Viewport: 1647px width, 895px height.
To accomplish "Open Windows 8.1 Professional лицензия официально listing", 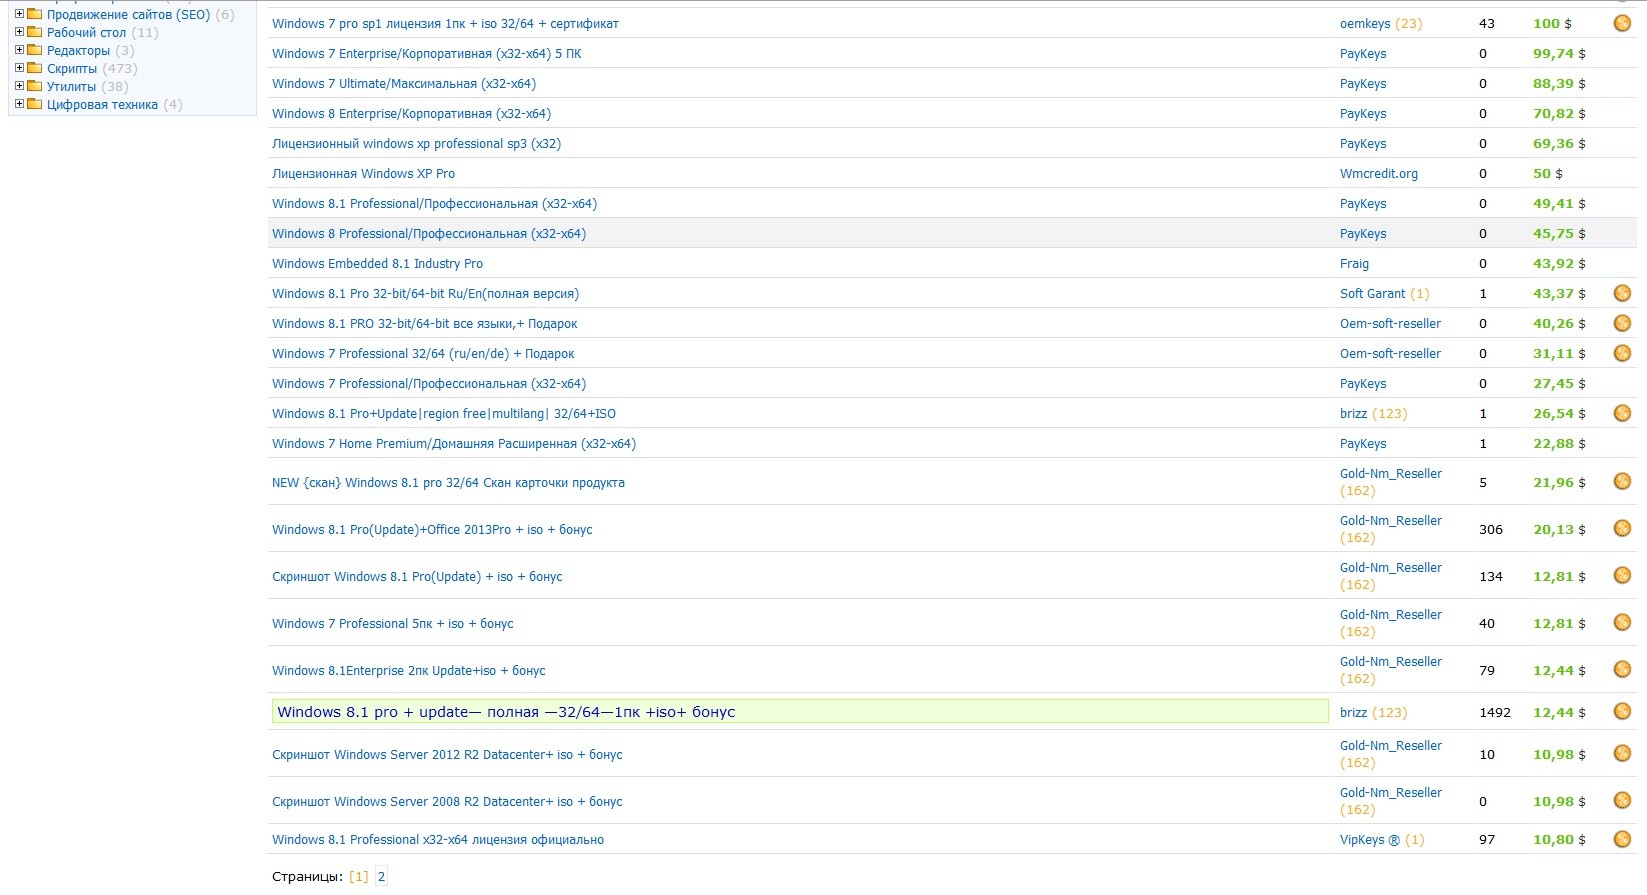I will click(438, 839).
